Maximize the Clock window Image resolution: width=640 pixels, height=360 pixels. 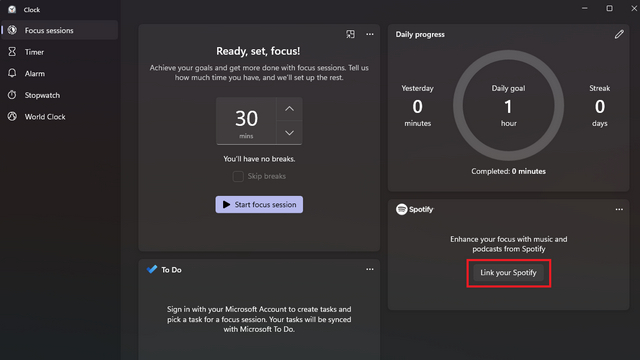pos(609,8)
